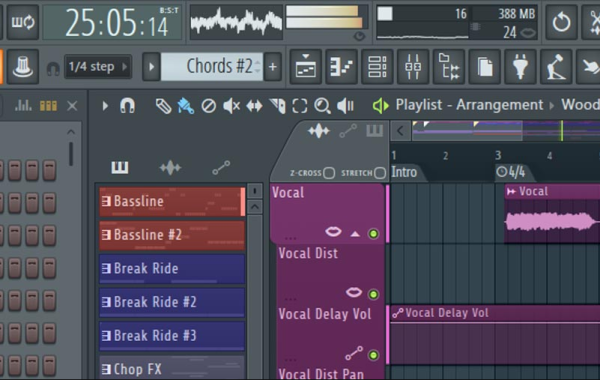Click the left chevron beside the arrangement overview
The height and width of the screenshot is (380, 600).
[400, 131]
